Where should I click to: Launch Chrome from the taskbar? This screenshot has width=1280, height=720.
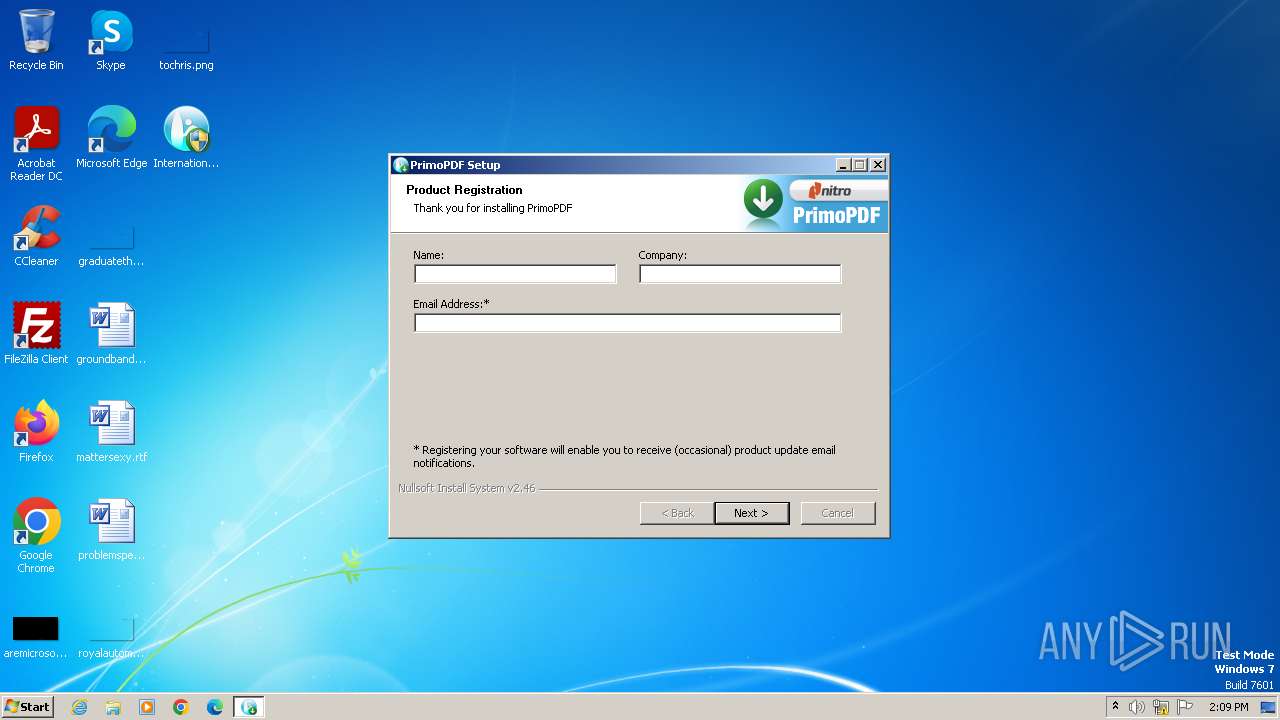[x=181, y=707]
